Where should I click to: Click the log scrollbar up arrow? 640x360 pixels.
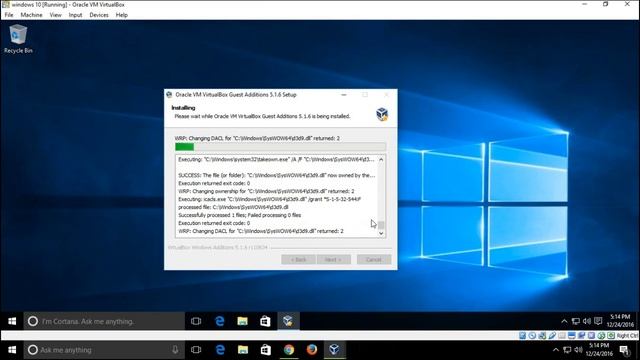(x=381, y=160)
